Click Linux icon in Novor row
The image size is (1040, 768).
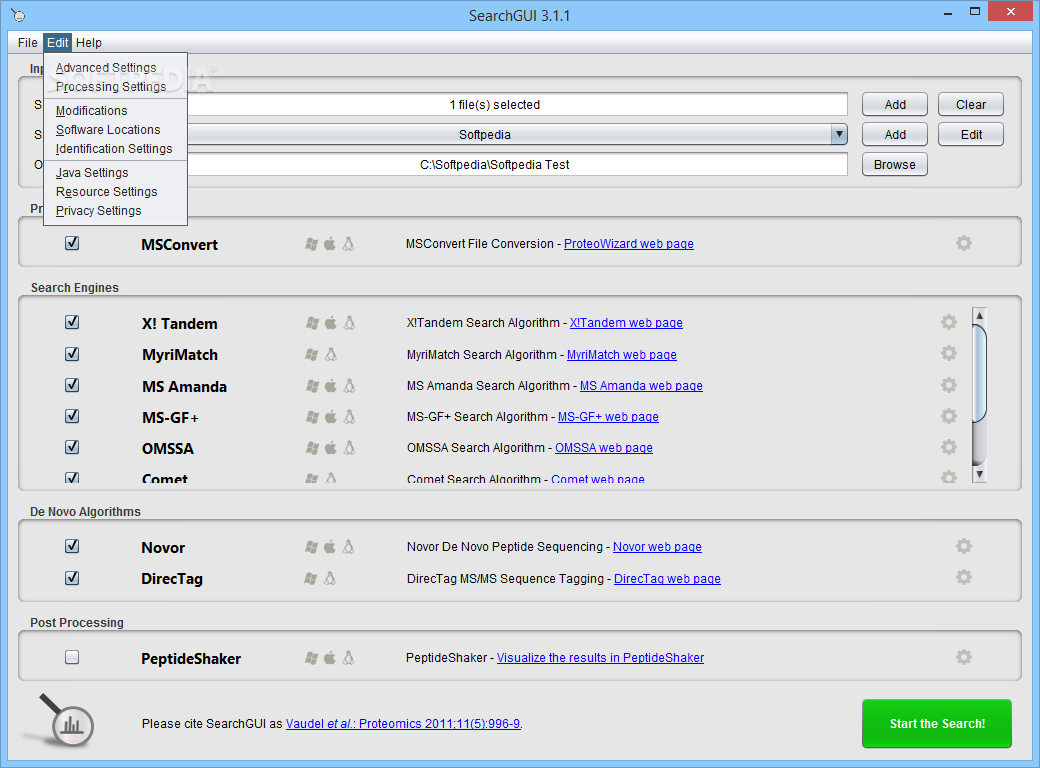348,547
